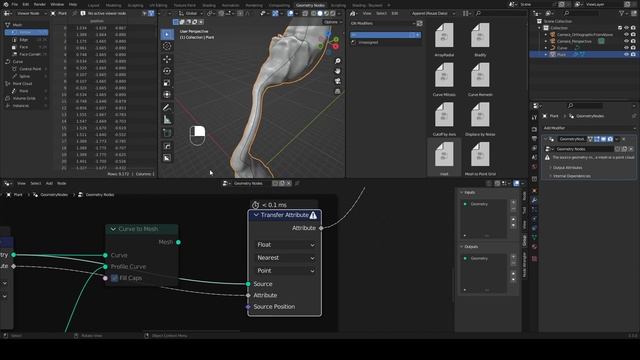Image resolution: width=640 pixels, height=360 pixels.
Task: Open the Help menu
Action: 73,4
